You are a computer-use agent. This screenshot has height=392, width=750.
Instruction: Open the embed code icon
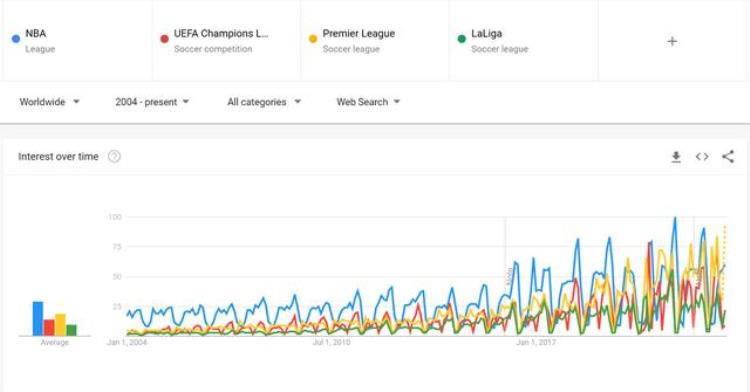[x=702, y=157]
